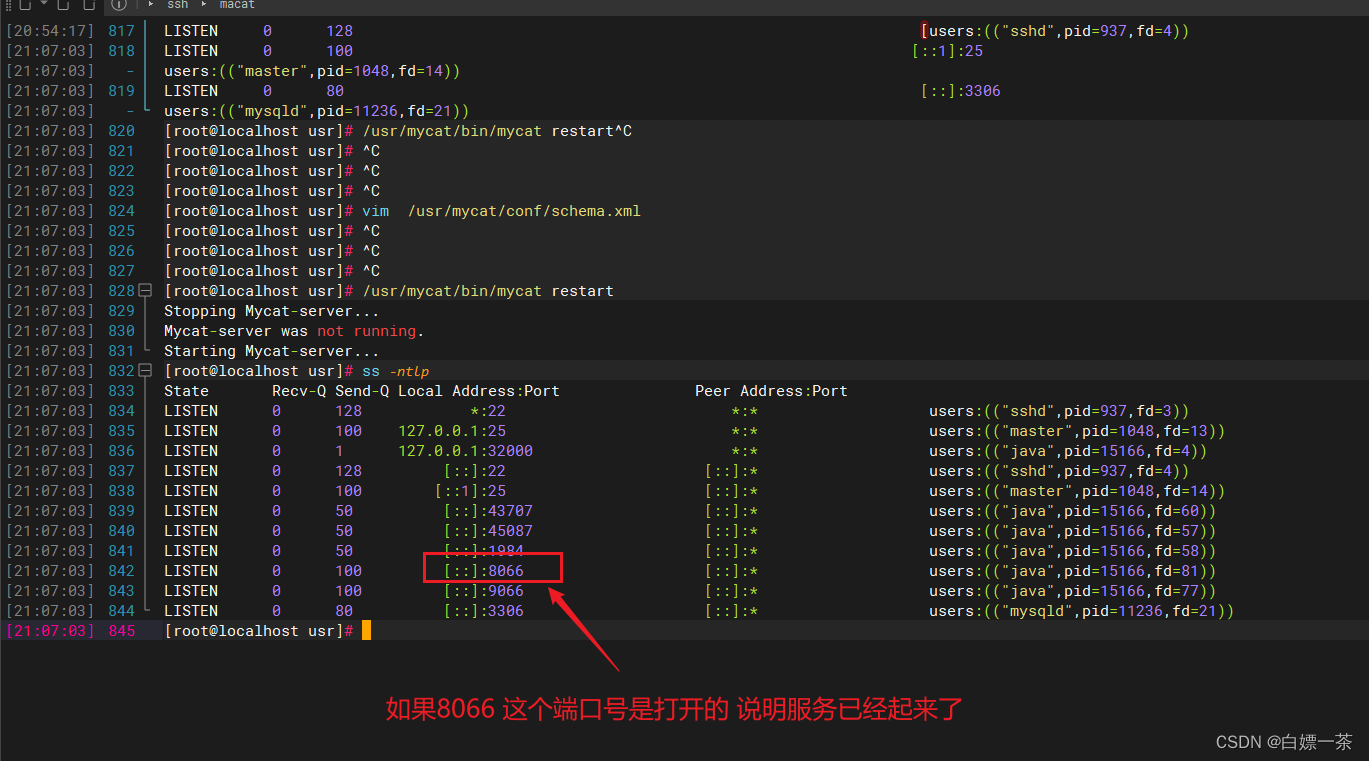Click the java users entry with fd=57
The height and width of the screenshot is (761, 1369).
[x=1073, y=531]
